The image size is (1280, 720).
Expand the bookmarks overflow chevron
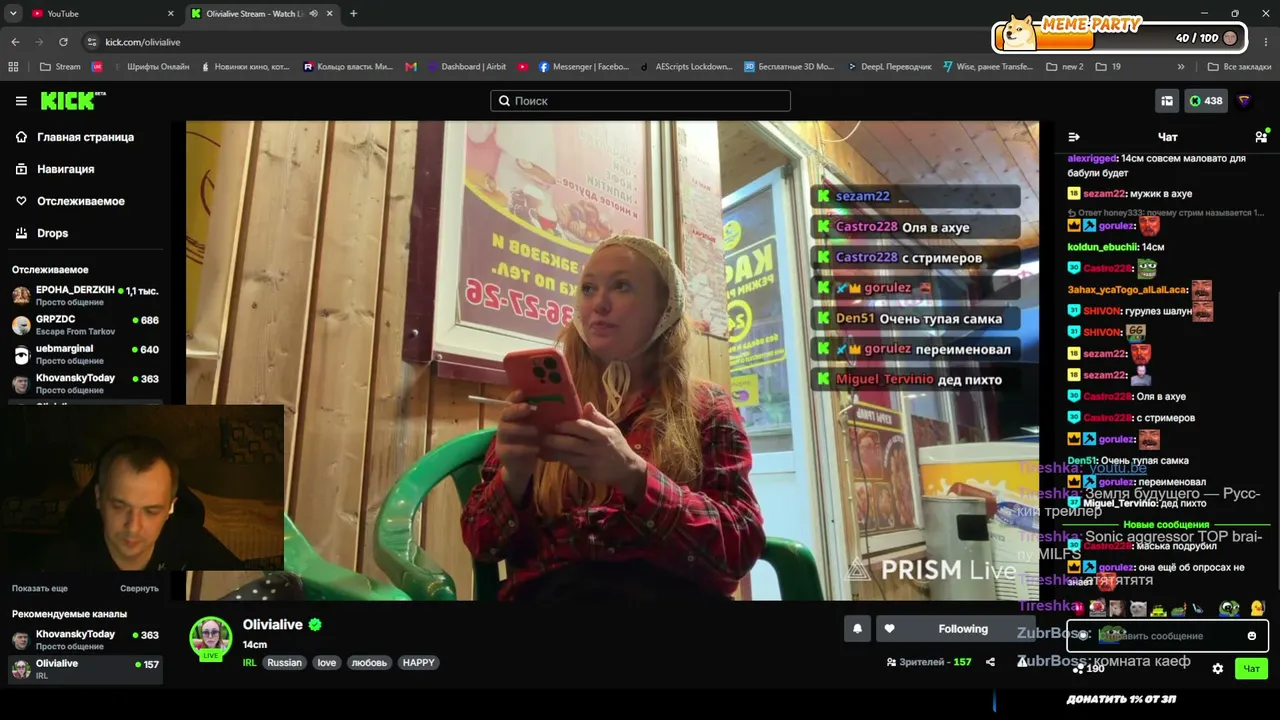pos(1181,67)
